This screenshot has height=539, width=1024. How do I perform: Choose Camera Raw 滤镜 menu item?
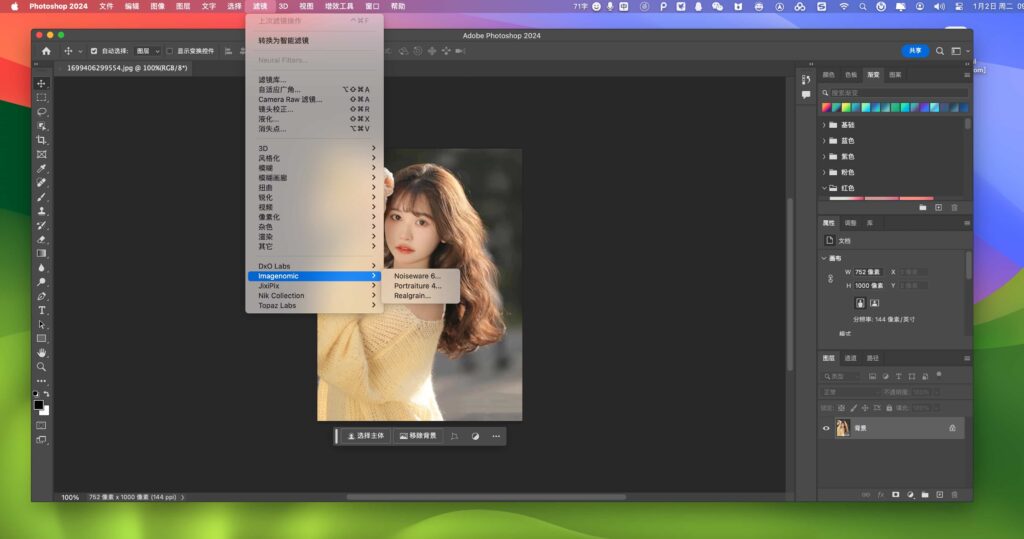pos(314,99)
